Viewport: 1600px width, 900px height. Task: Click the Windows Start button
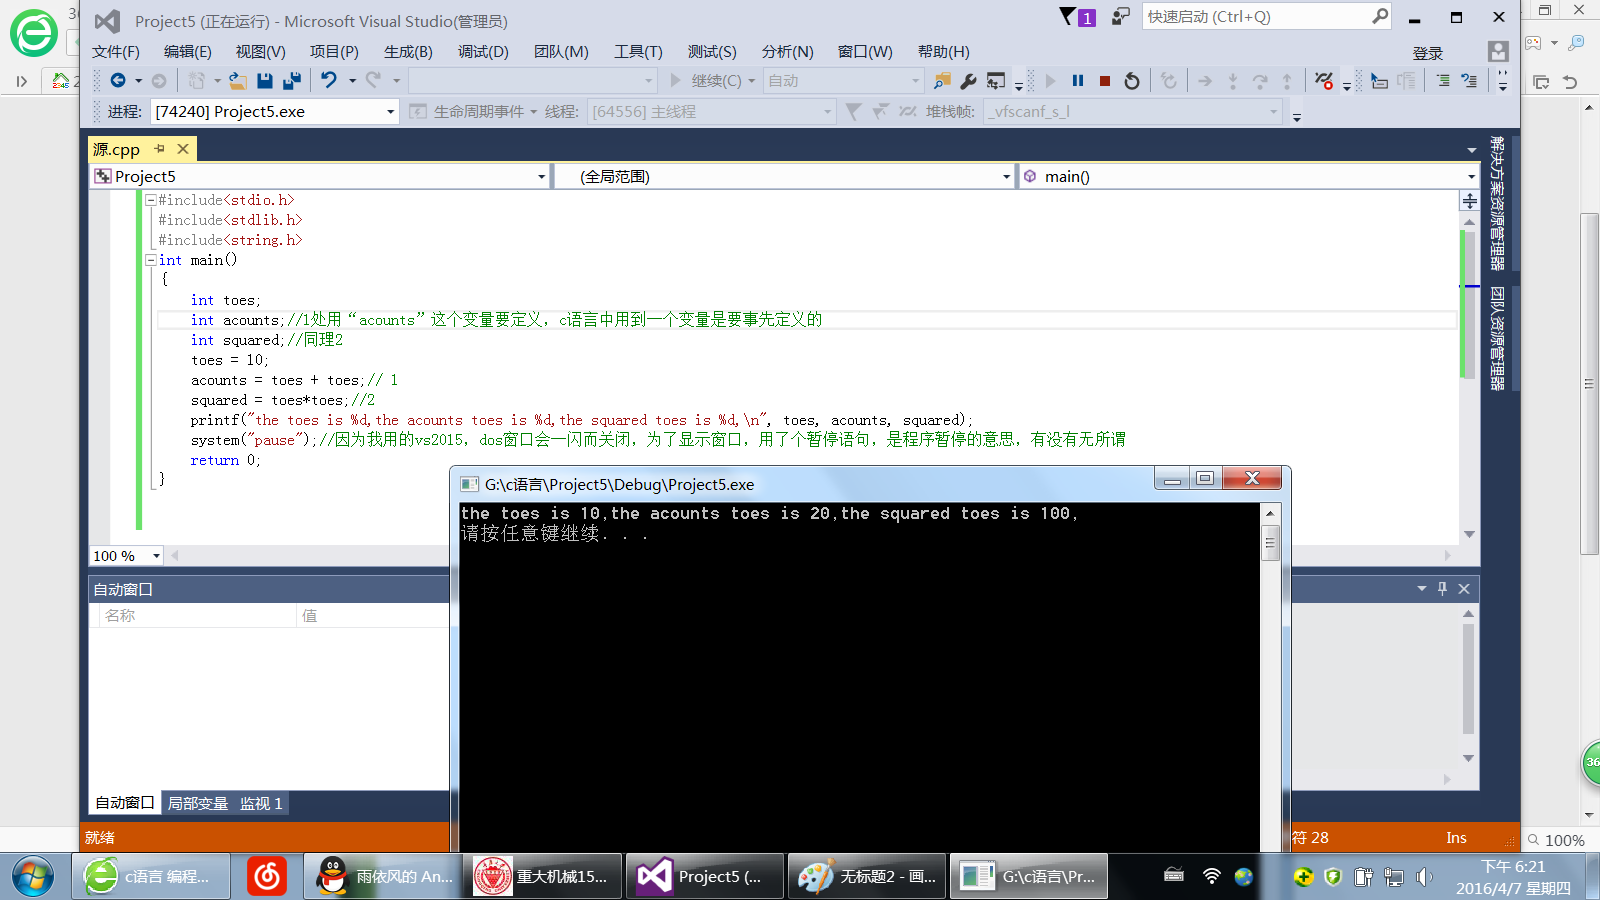tap(33, 877)
